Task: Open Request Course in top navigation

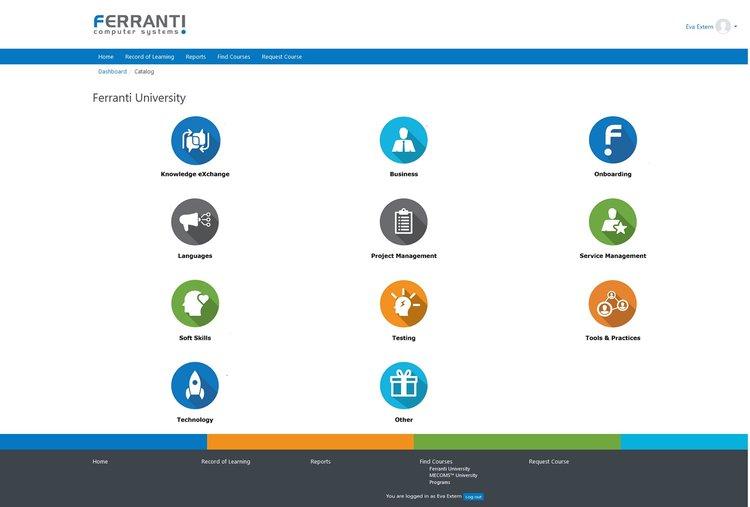Action: tap(282, 56)
